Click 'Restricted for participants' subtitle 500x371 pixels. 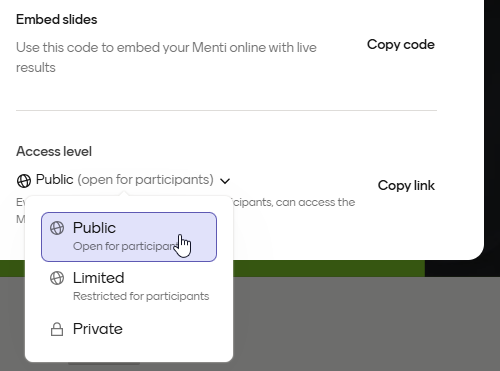(141, 296)
